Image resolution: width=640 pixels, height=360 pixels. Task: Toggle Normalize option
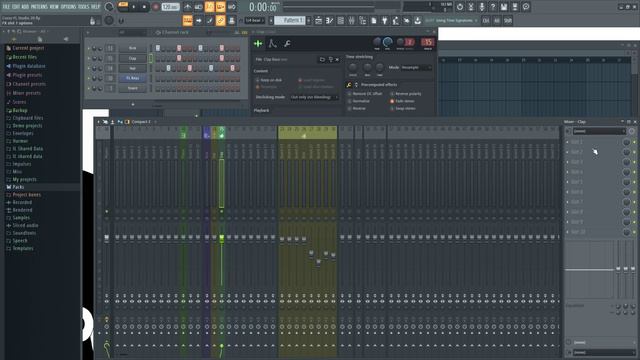359,101
